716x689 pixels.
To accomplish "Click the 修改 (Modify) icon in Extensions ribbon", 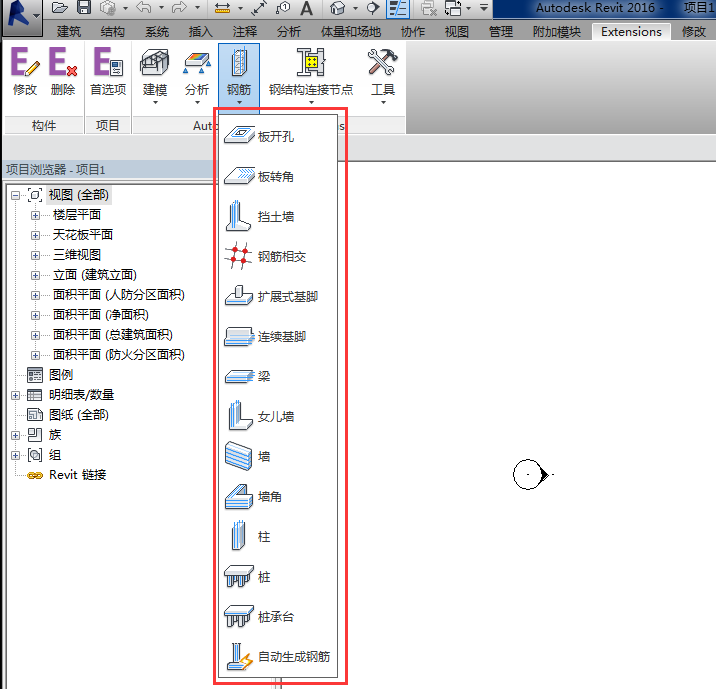I will pyautogui.click(x=24, y=72).
